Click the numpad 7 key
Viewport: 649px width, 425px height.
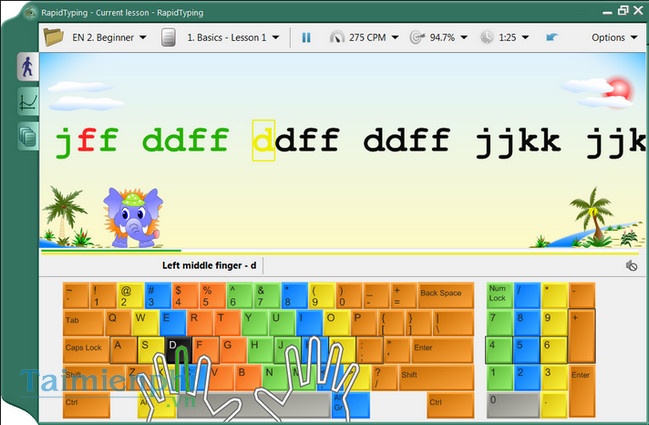click(500, 323)
